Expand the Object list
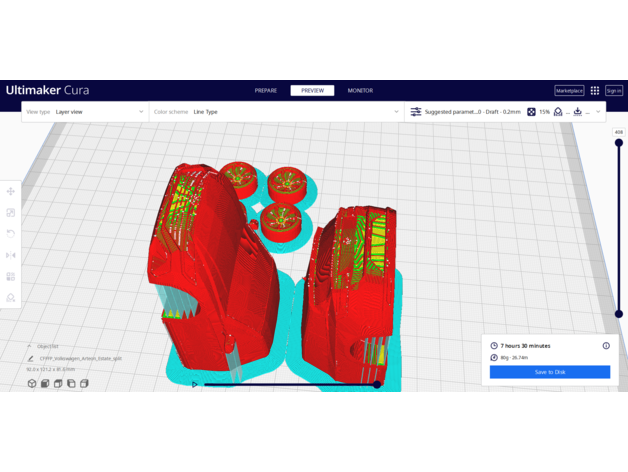This screenshot has height=472, width=628. point(30,346)
